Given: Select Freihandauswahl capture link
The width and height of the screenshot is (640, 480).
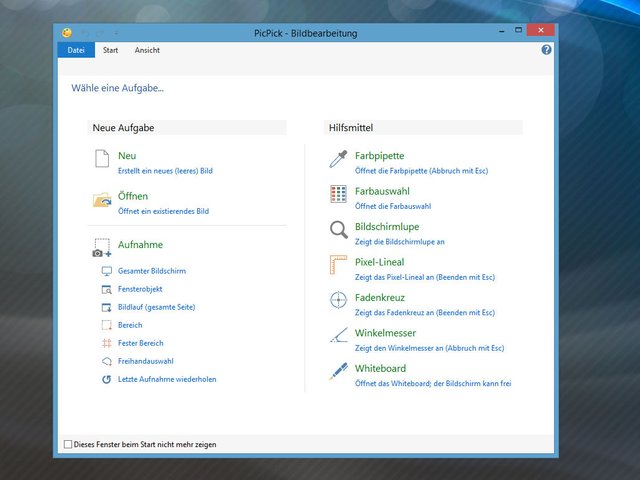Looking at the screenshot, I should (146, 361).
